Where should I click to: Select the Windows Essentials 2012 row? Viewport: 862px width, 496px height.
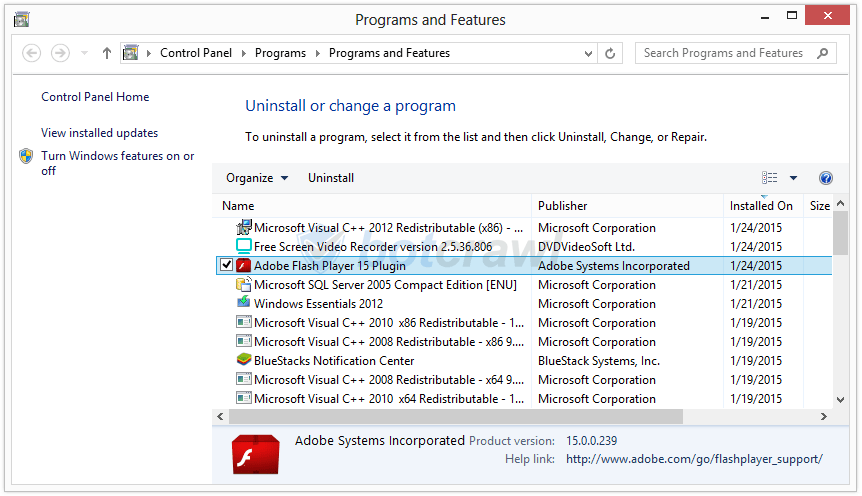coord(524,304)
